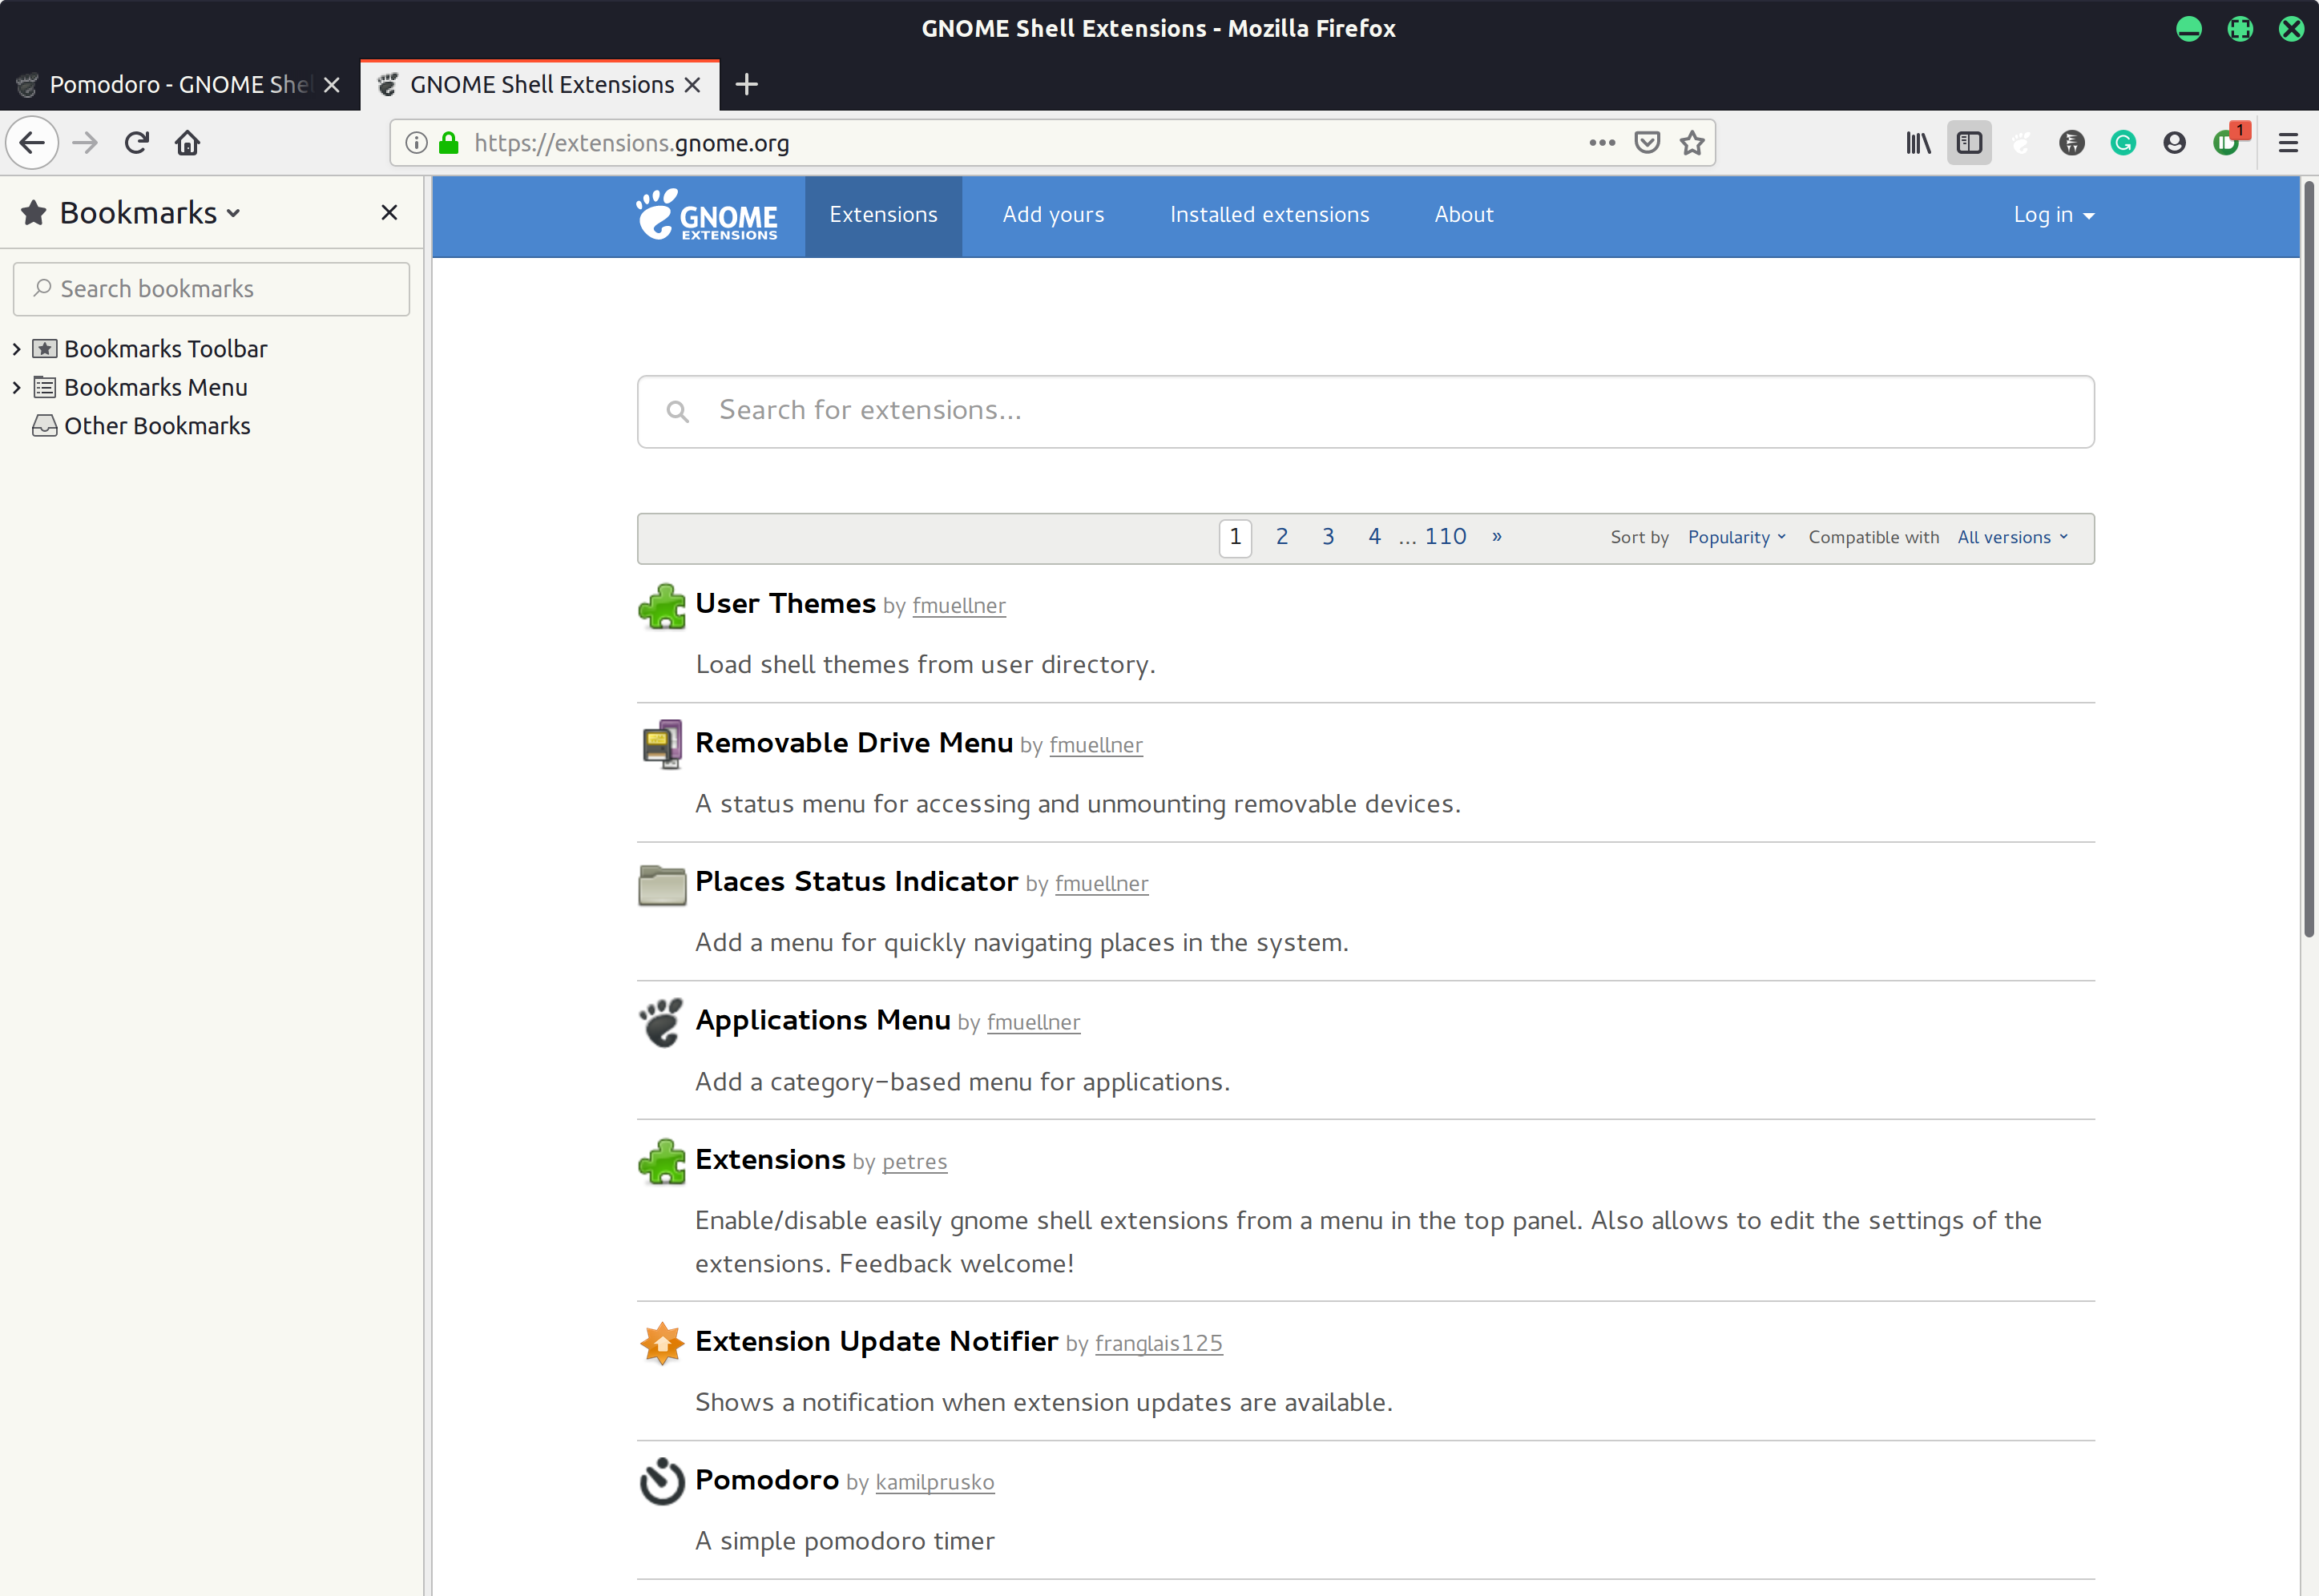Go to results page 4

1374,537
